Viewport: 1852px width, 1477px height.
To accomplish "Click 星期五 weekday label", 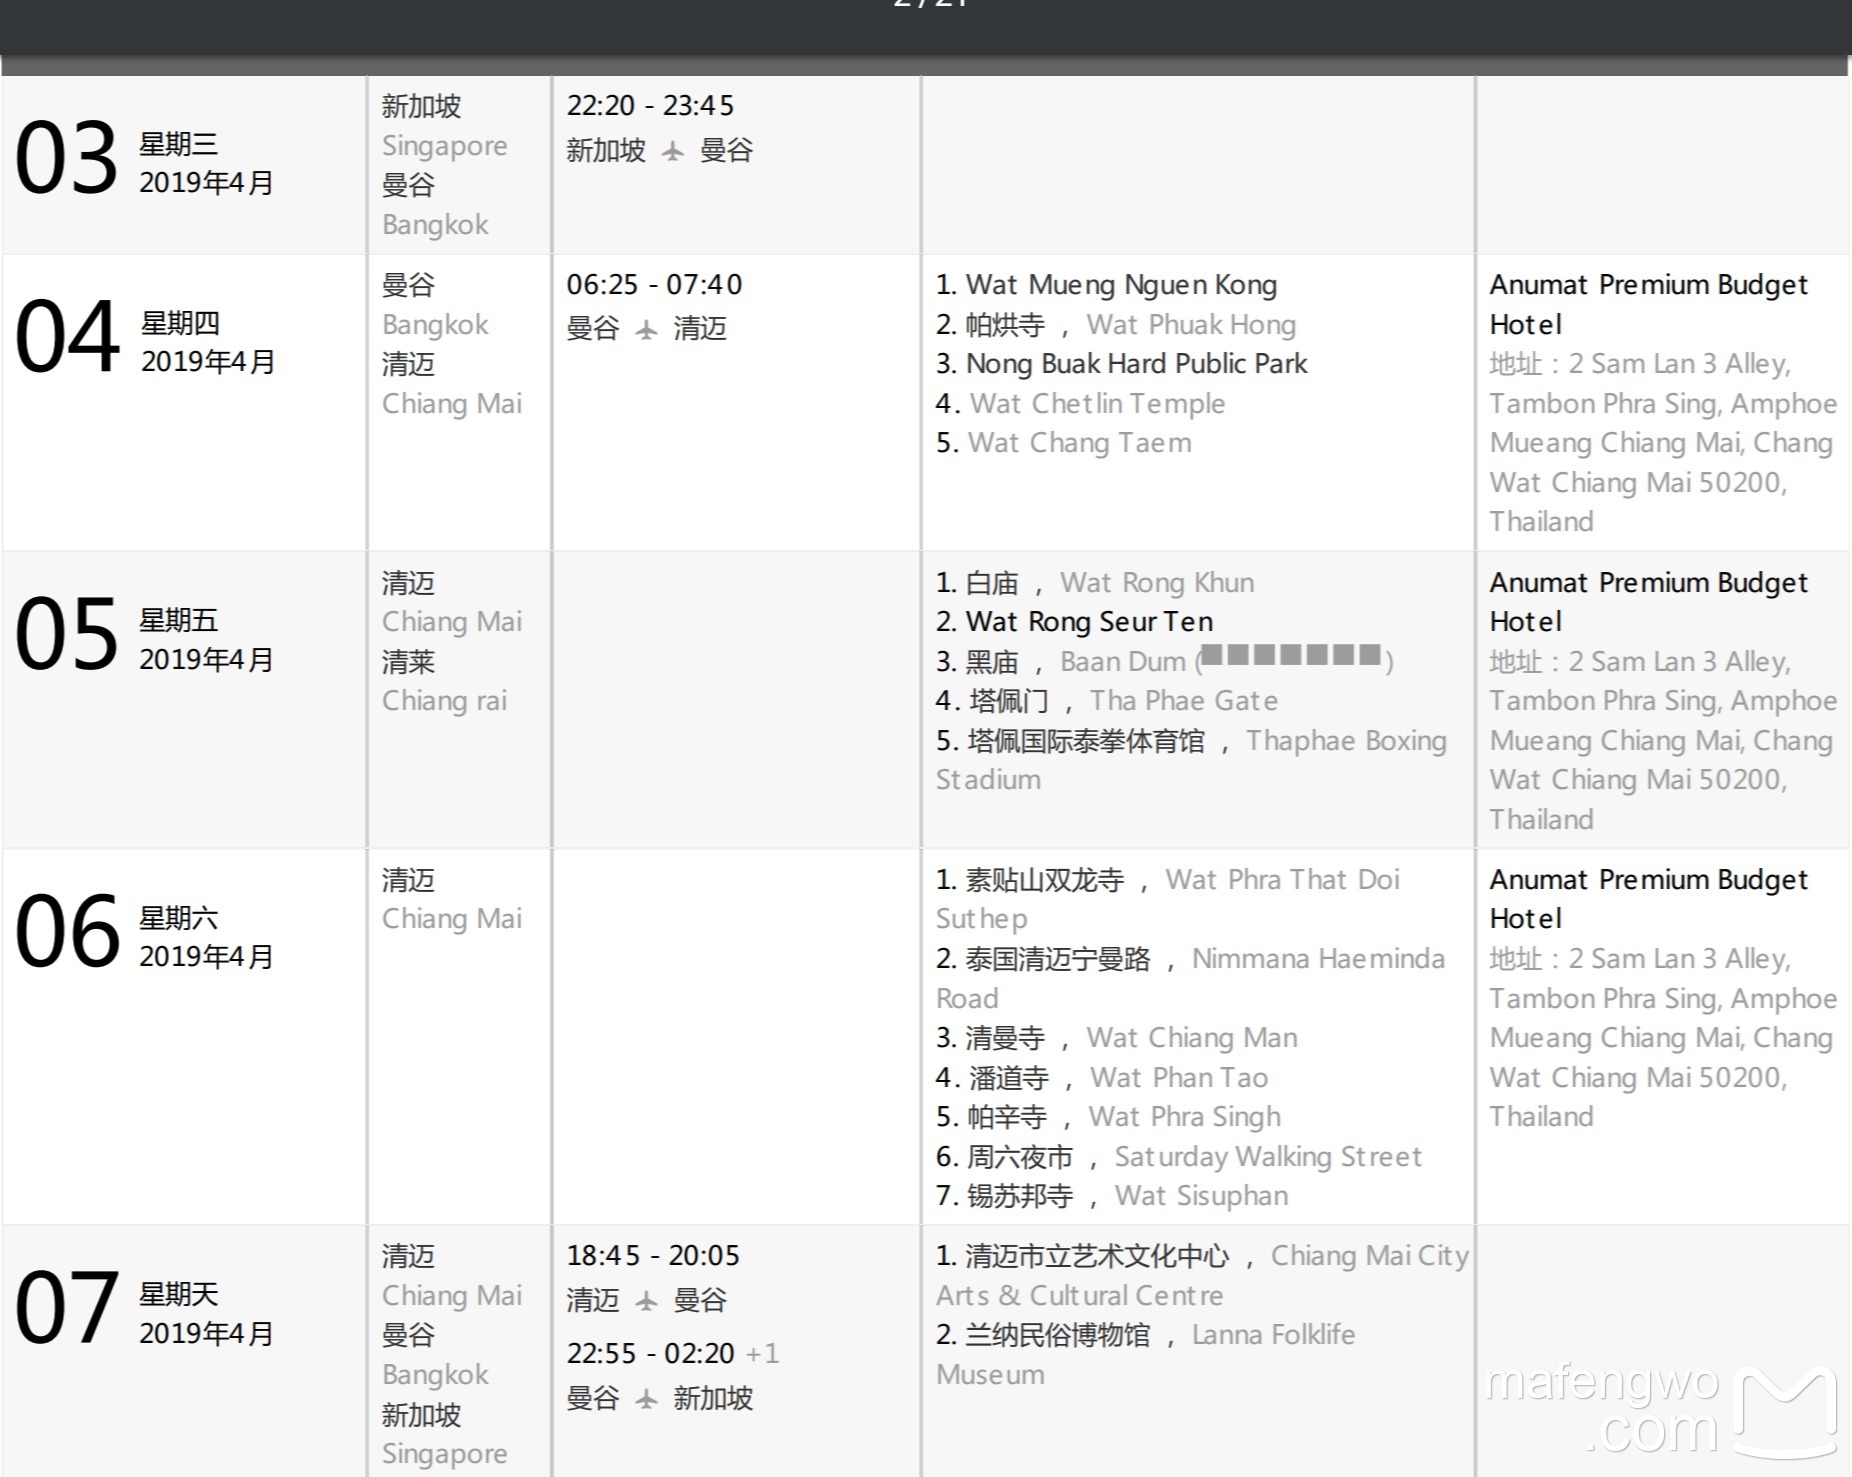I will click(178, 621).
